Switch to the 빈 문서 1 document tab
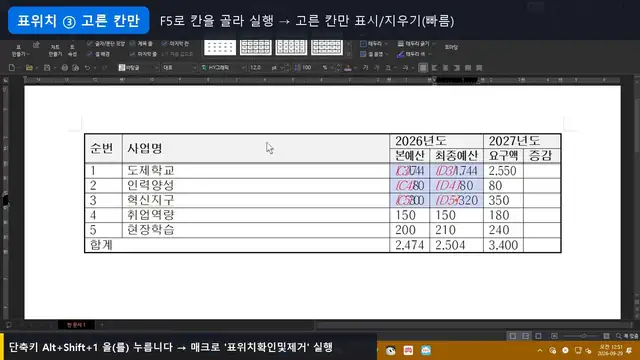 click(x=76, y=325)
